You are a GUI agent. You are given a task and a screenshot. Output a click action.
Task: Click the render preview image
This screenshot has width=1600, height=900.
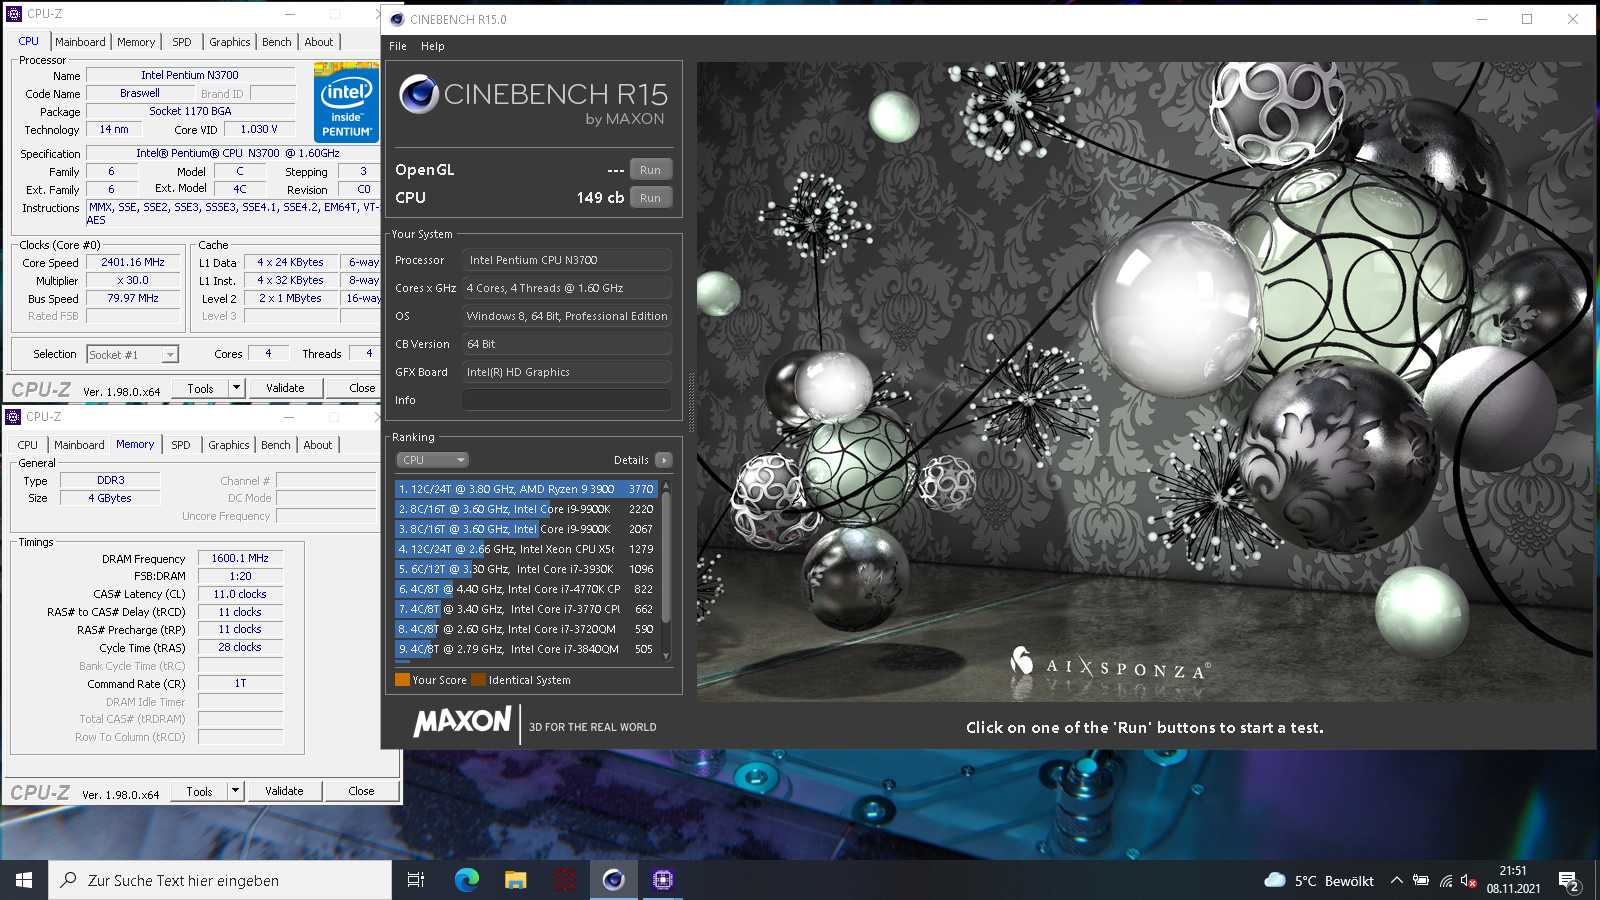(x=1145, y=381)
